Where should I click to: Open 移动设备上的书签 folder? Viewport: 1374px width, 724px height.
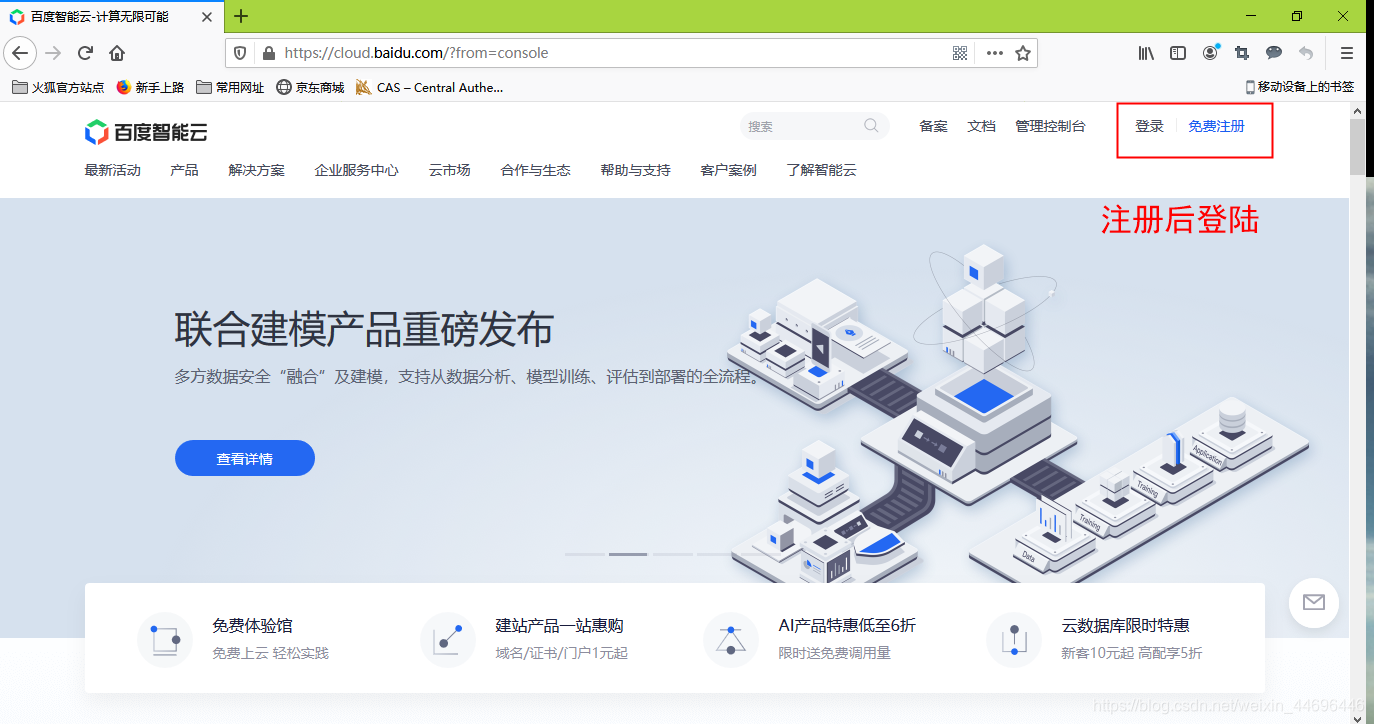[x=1300, y=88]
